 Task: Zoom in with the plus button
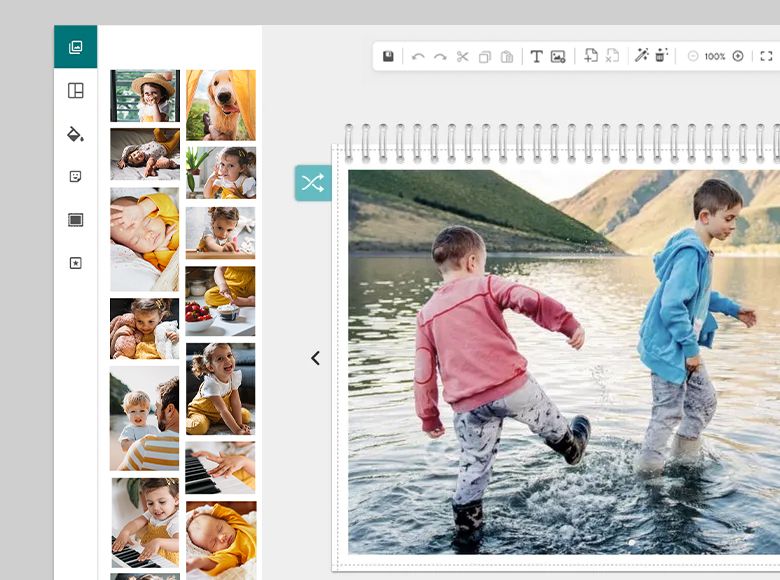(738, 57)
